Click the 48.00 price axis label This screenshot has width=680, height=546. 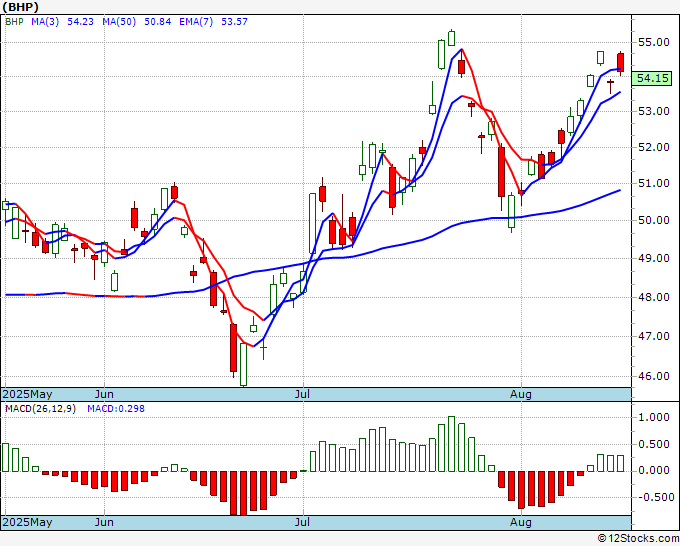click(654, 297)
